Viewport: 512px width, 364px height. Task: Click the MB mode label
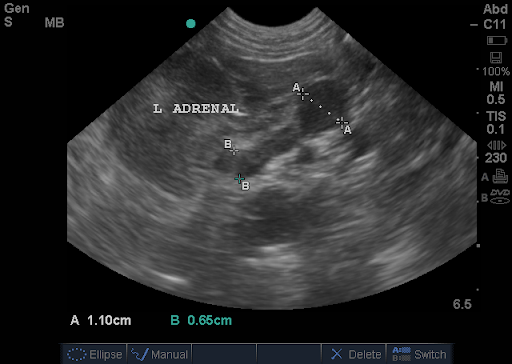(54, 23)
